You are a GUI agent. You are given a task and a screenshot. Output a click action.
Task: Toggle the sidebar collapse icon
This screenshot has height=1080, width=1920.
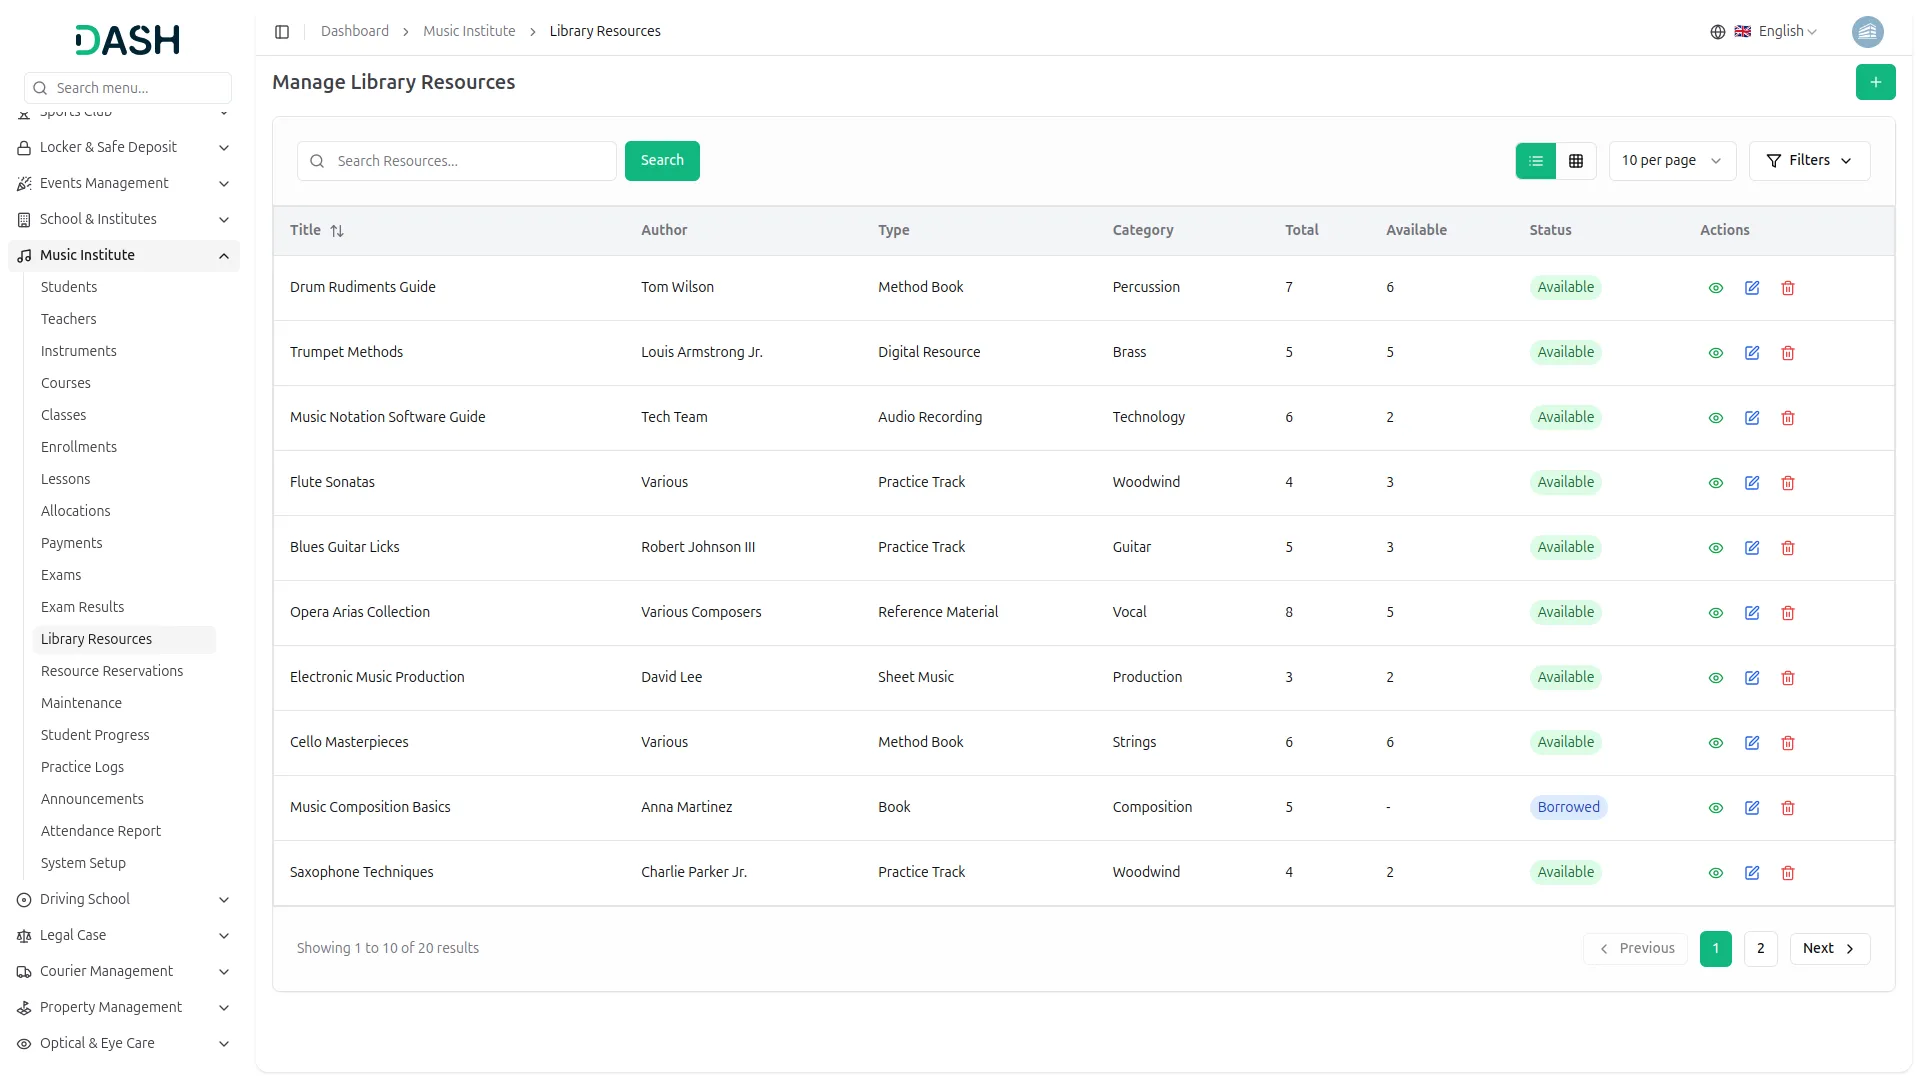click(x=282, y=32)
